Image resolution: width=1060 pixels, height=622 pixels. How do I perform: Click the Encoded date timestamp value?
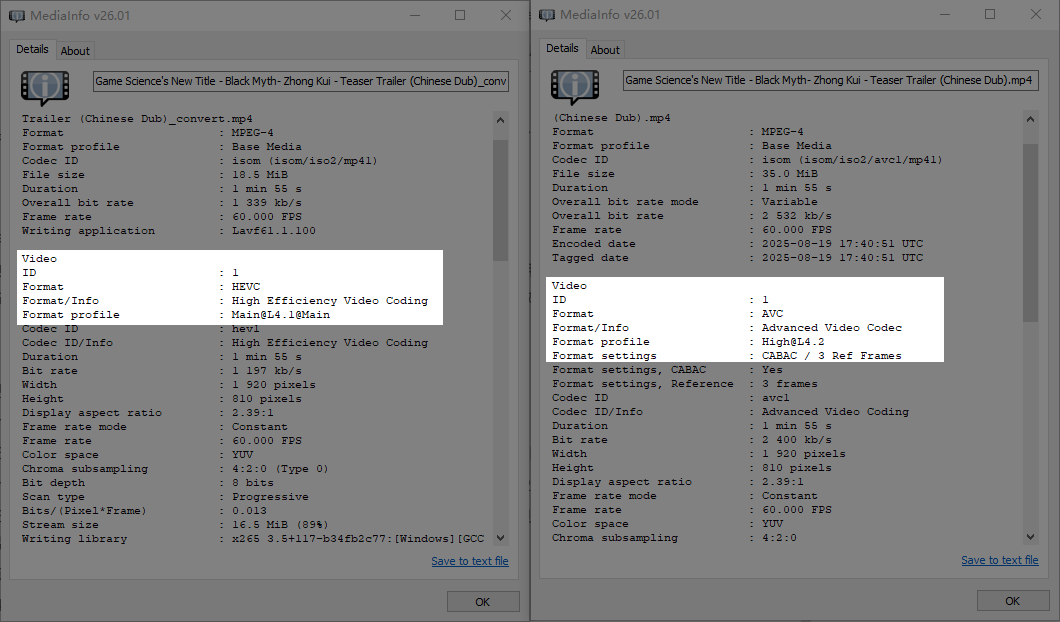pyautogui.click(x=842, y=244)
